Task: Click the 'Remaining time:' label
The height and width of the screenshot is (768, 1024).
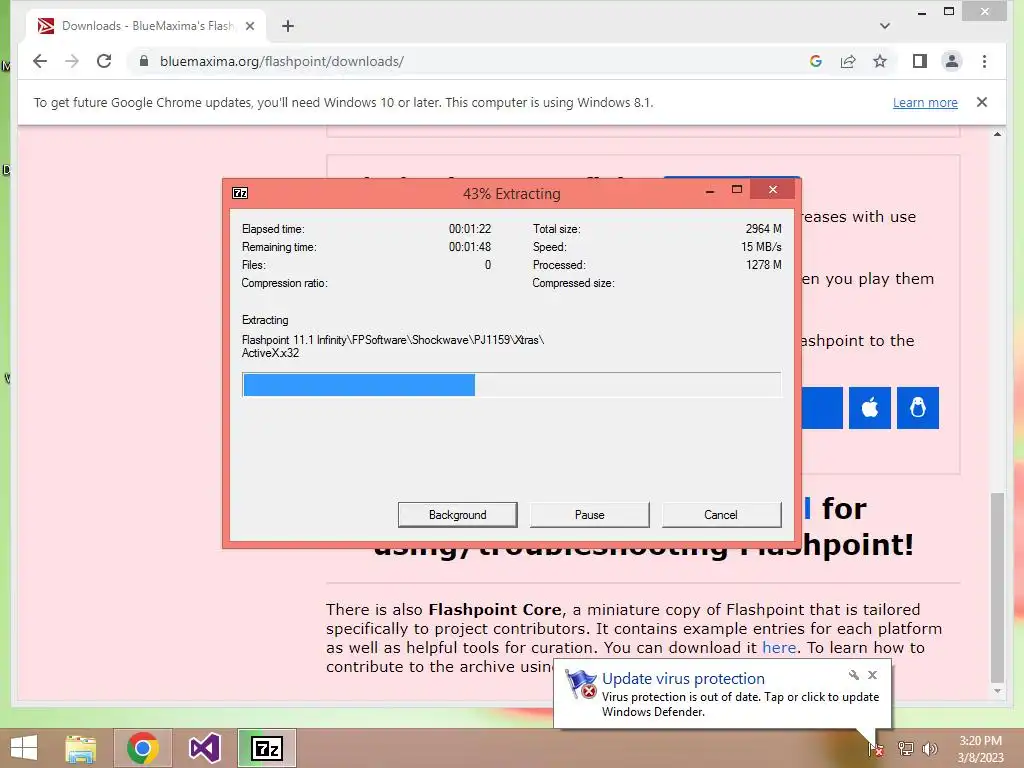Action: pos(279,247)
